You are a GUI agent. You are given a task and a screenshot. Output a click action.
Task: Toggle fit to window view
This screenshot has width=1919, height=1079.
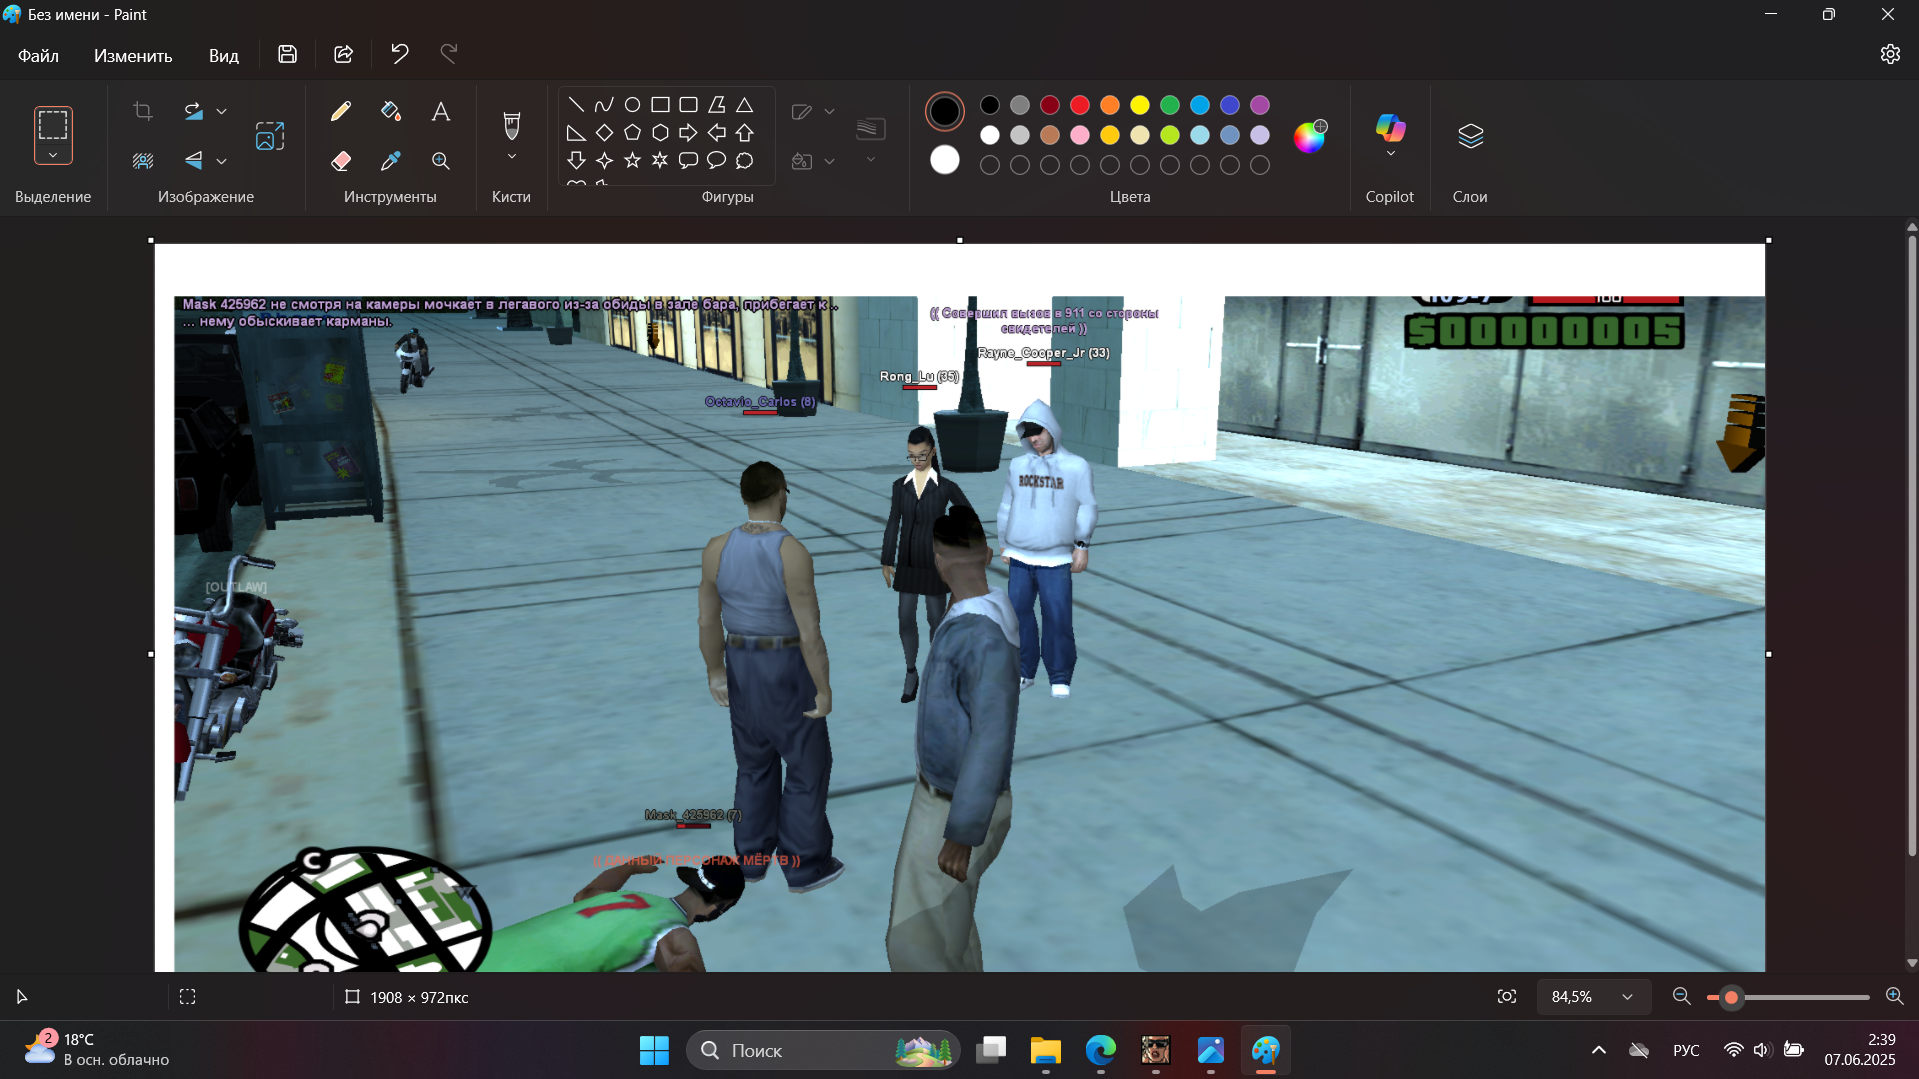[x=1506, y=996]
